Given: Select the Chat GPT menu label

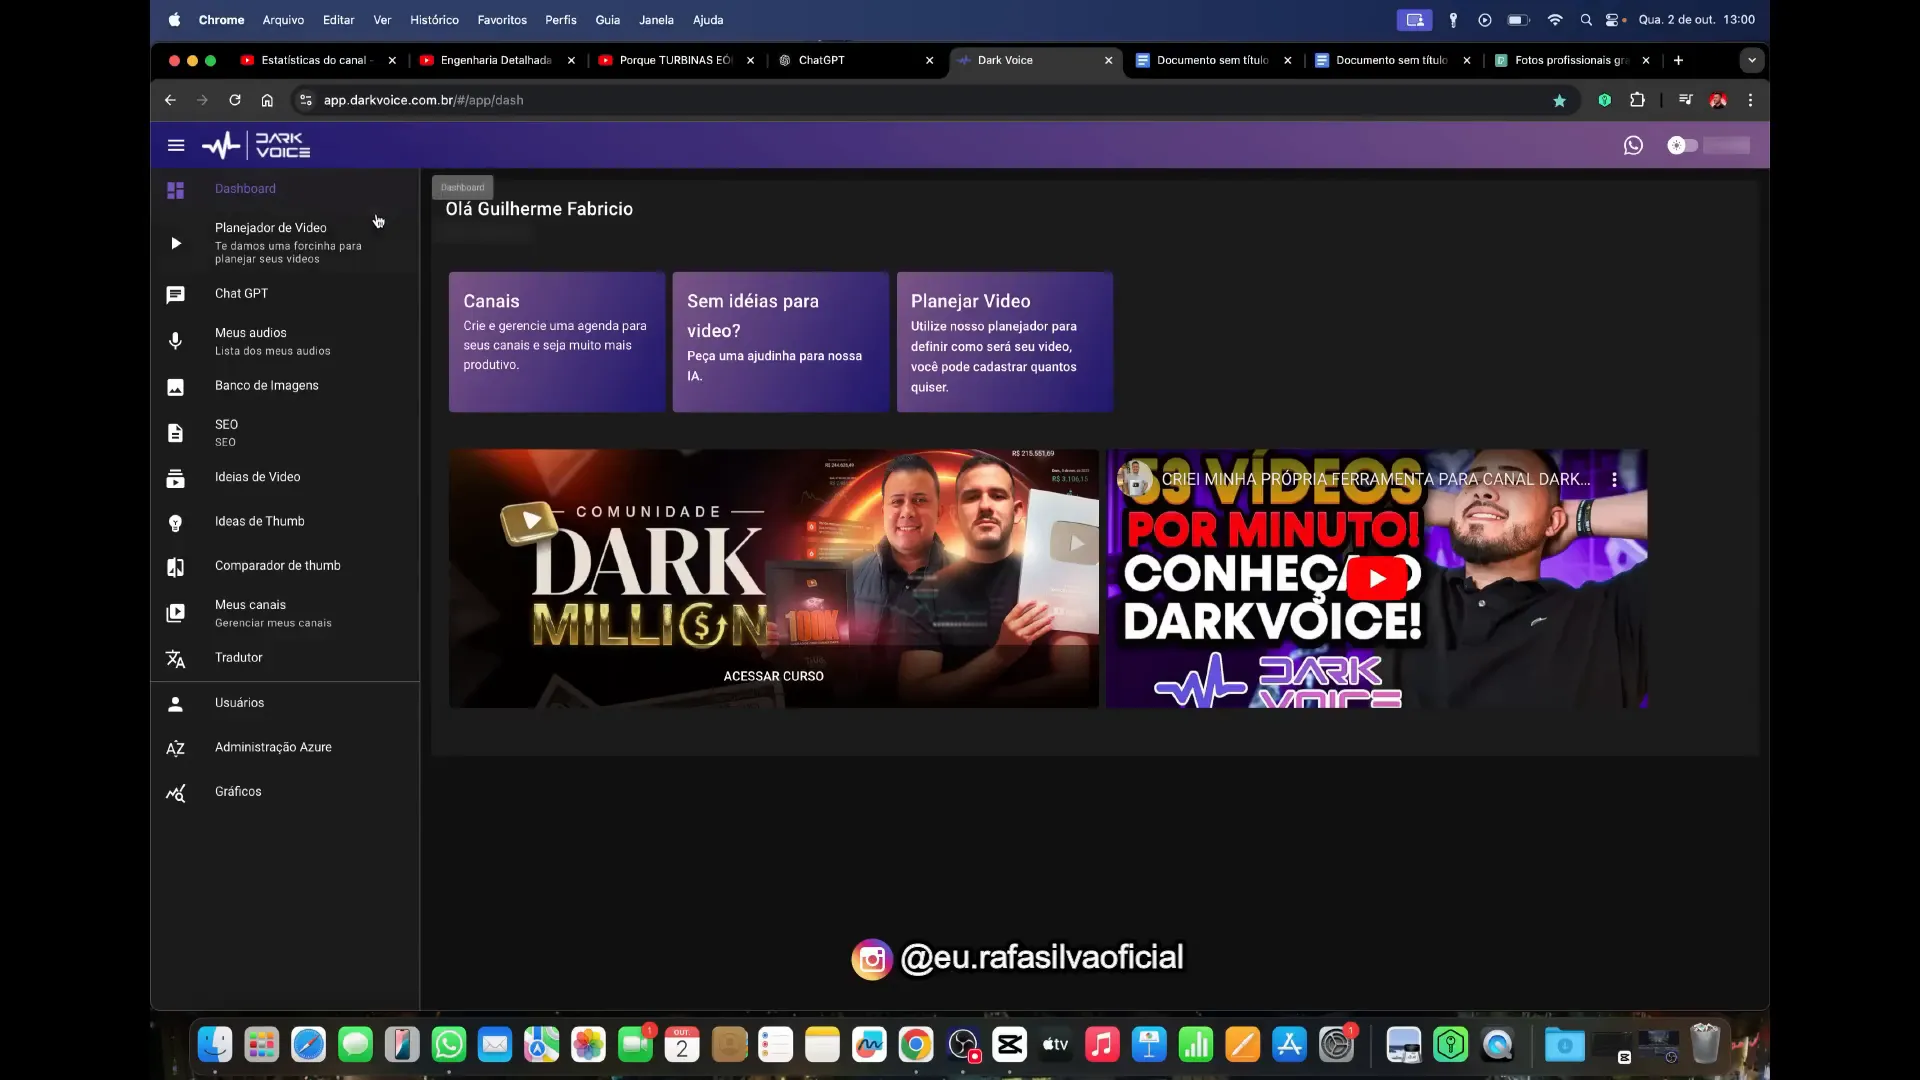Looking at the screenshot, I should (241, 293).
